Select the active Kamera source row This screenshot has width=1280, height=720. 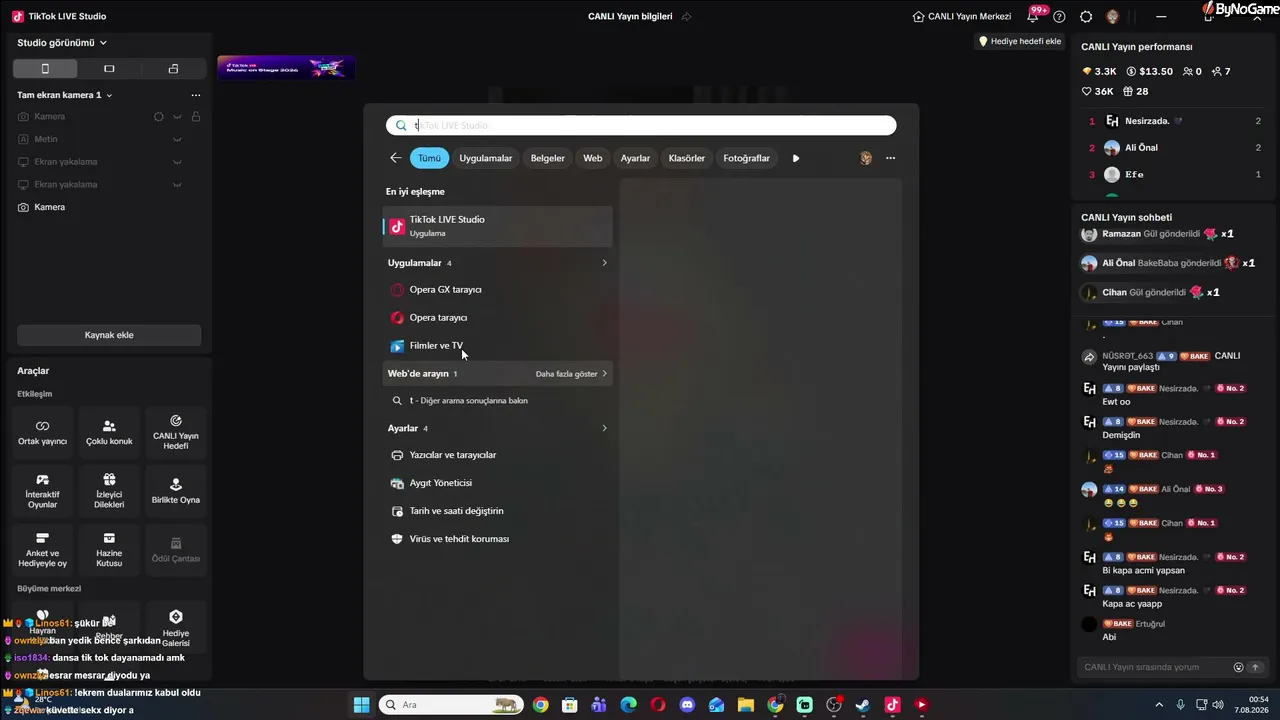109,207
